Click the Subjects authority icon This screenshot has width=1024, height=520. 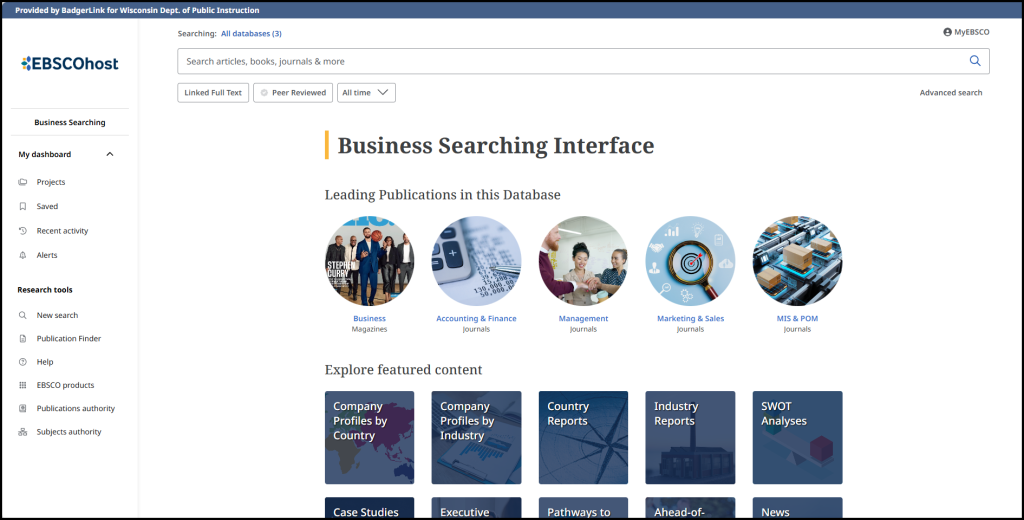point(23,432)
